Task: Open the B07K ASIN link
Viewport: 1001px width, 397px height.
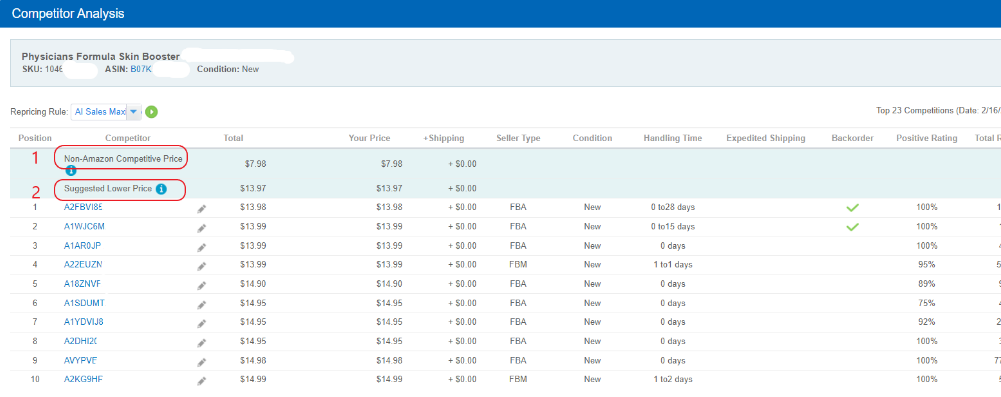Action: tap(140, 69)
